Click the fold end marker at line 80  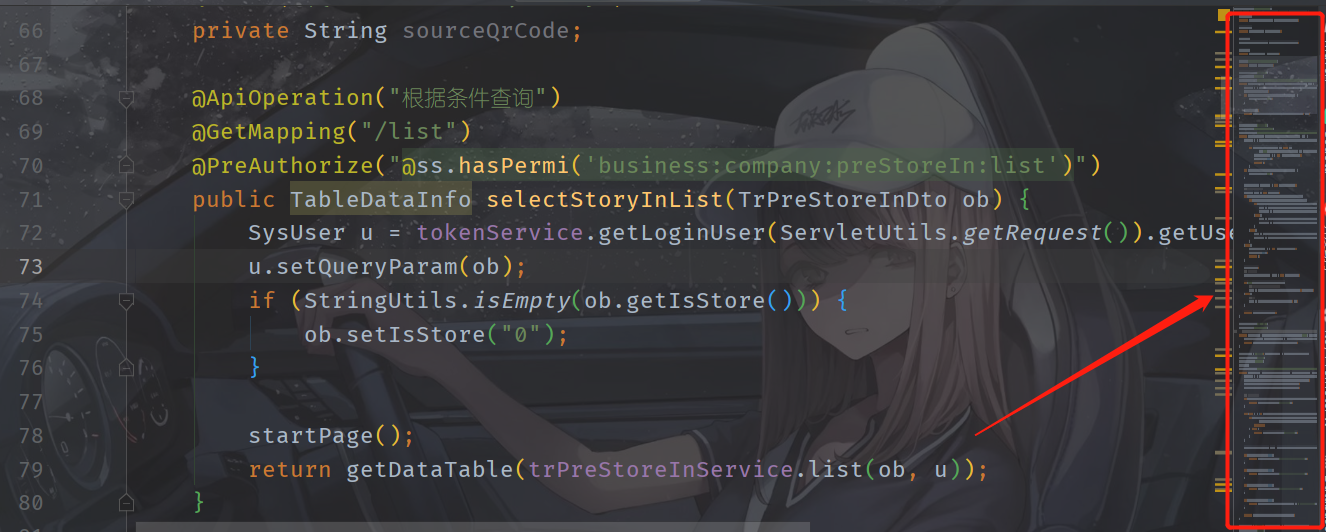point(126,501)
